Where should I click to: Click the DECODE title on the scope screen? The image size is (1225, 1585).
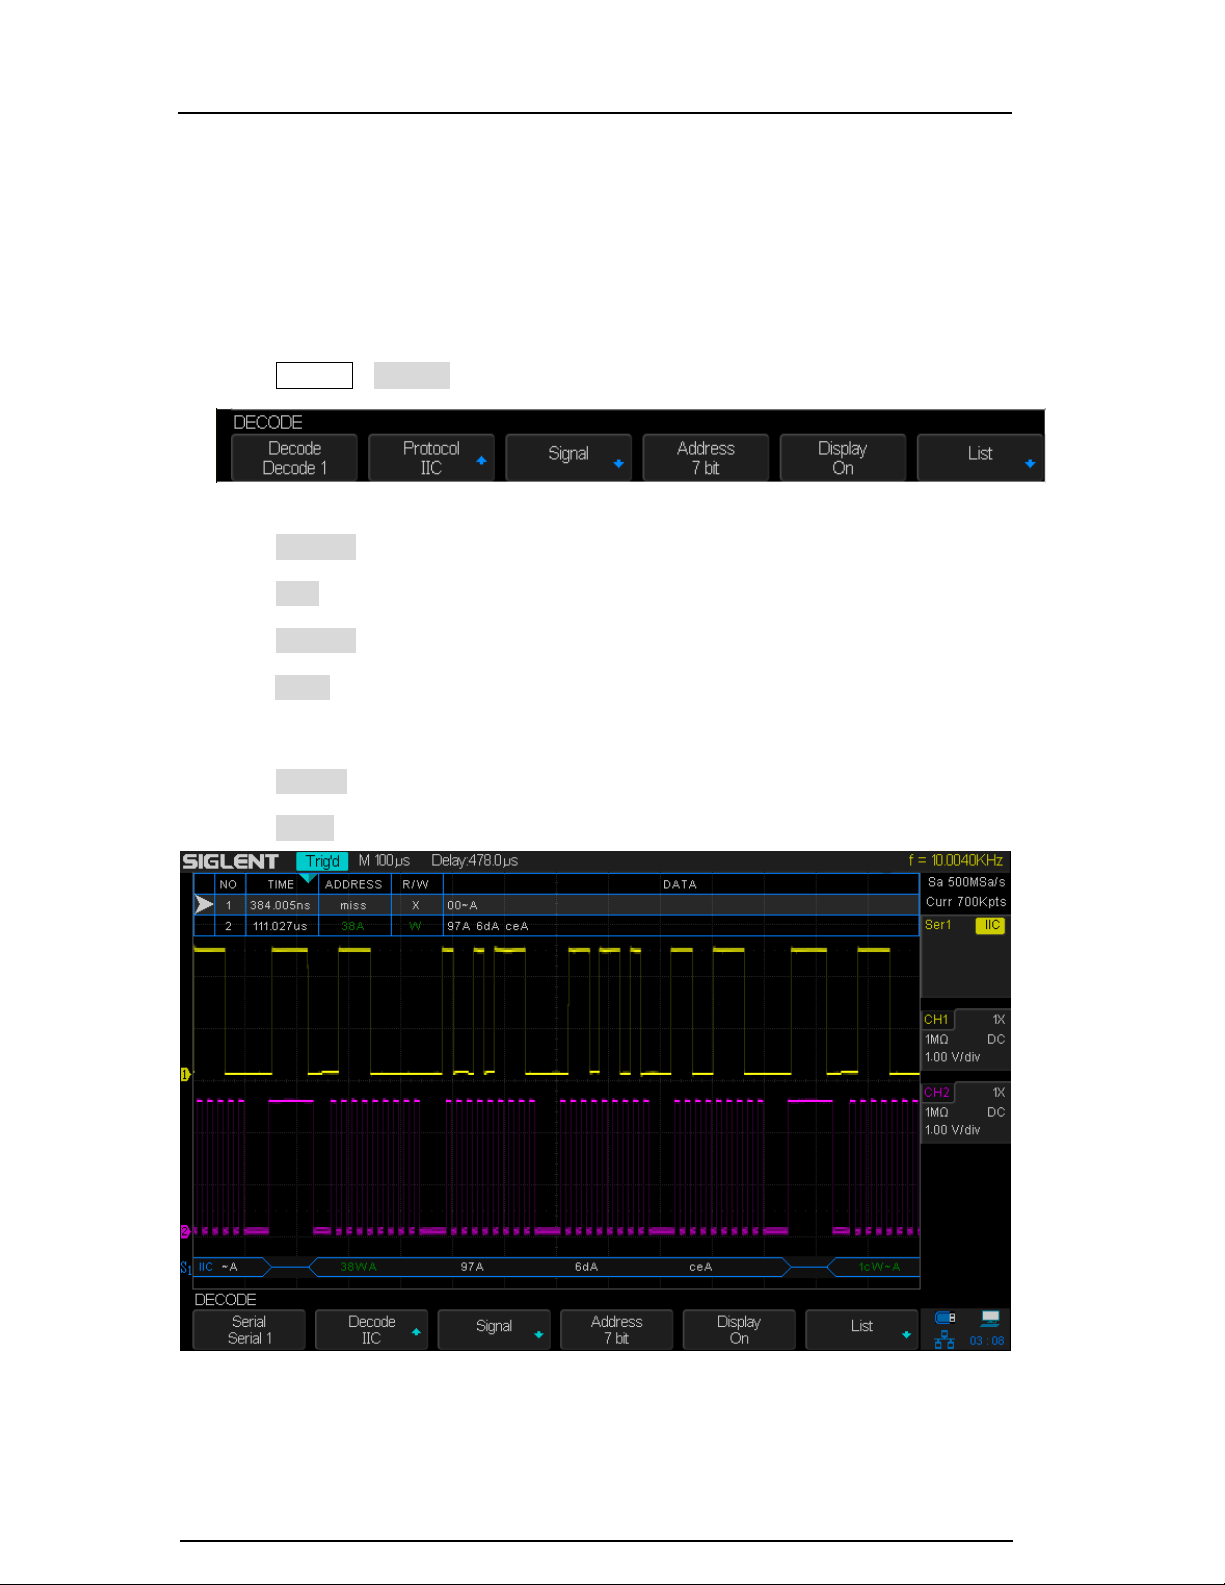(225, 1299)
